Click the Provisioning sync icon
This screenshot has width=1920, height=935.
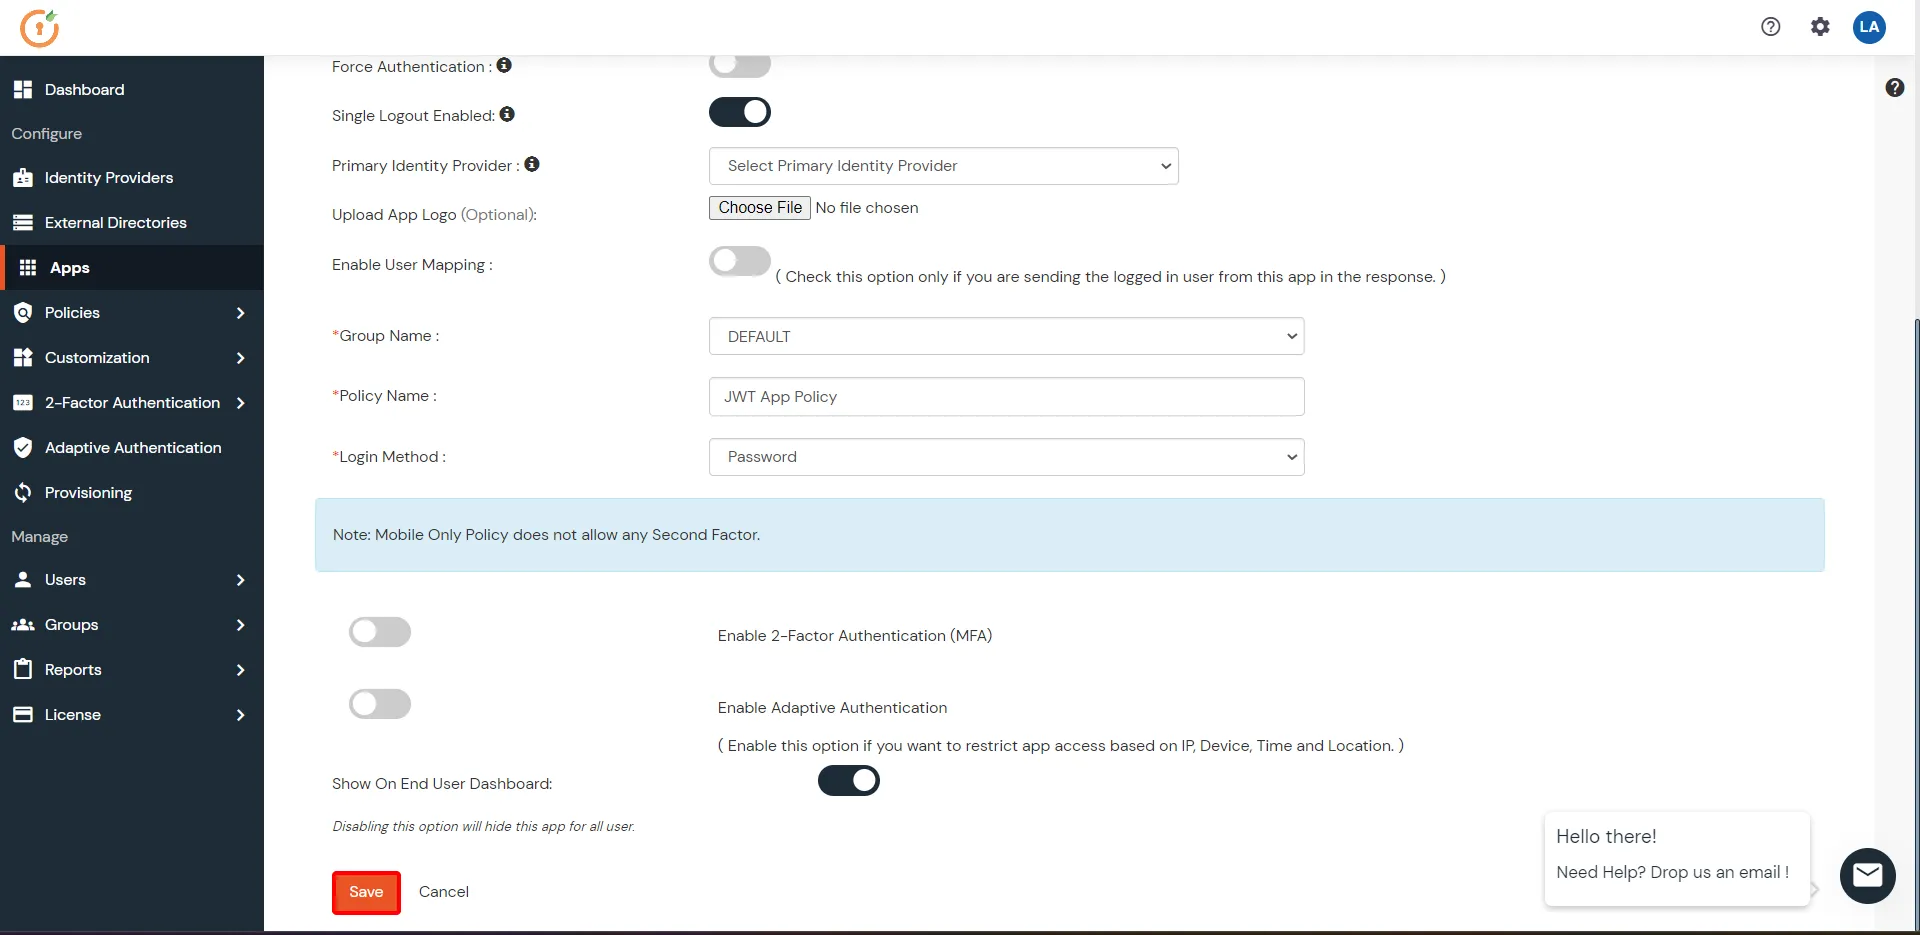[23, 493]
